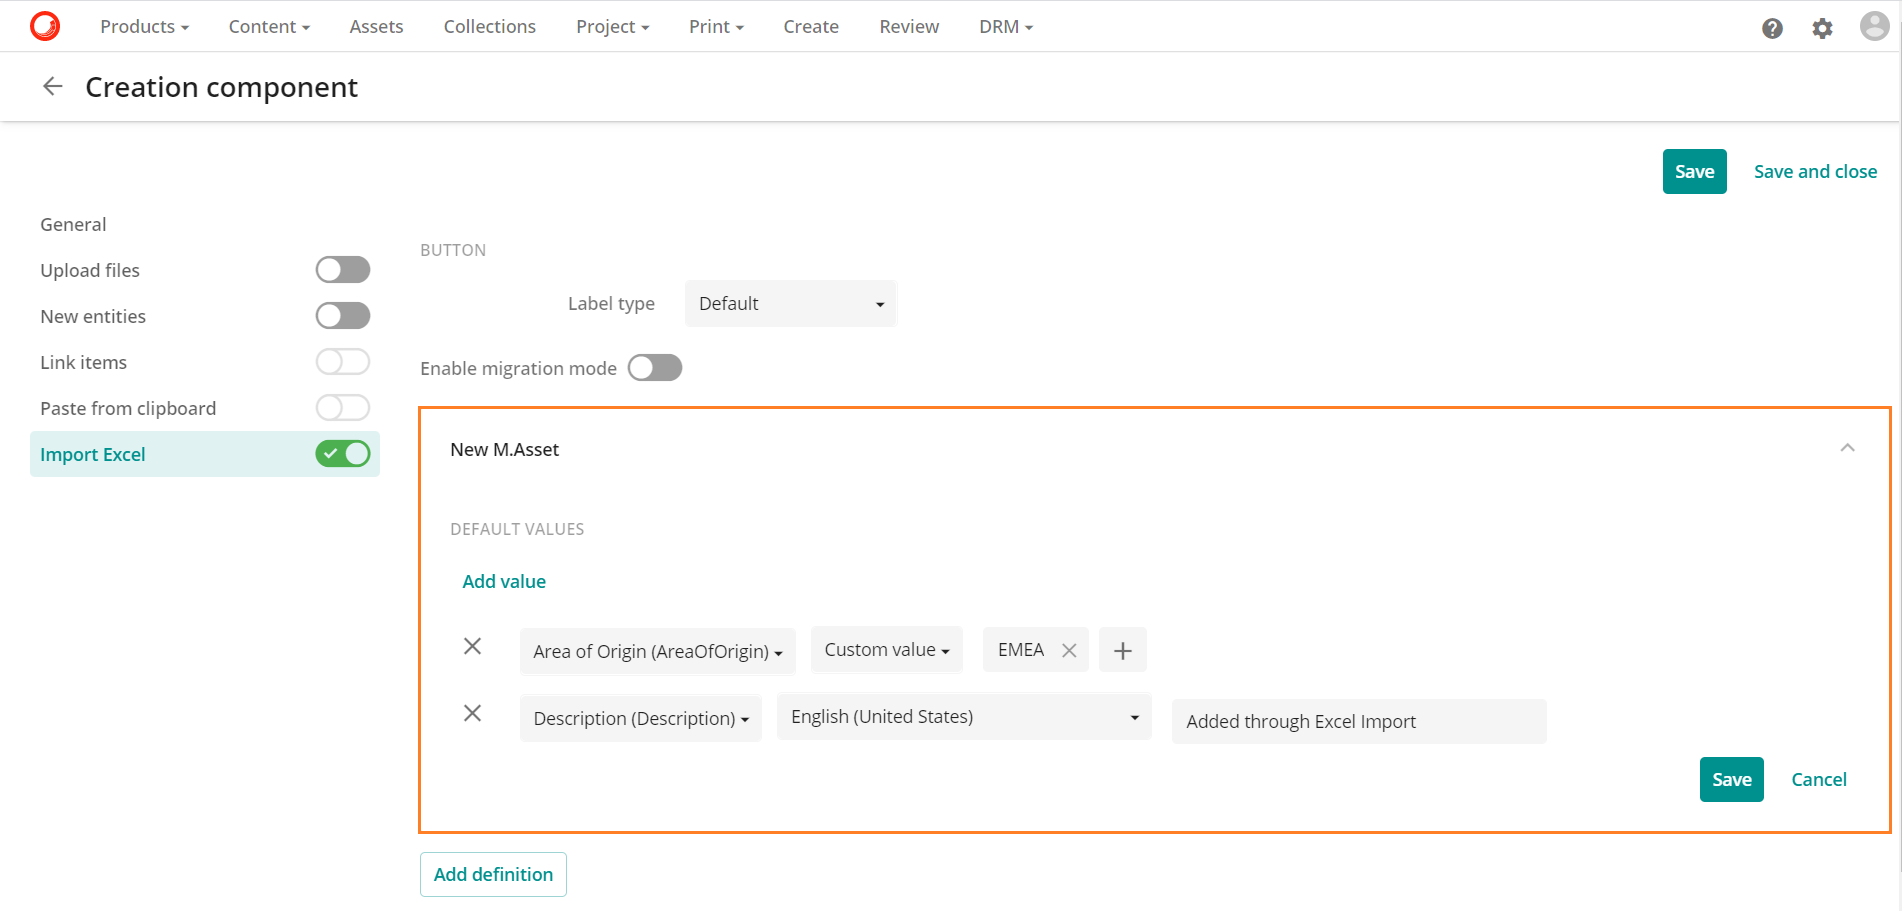Click the Add value link
The width and height of the screenshot is (1902, 911).
504,581
